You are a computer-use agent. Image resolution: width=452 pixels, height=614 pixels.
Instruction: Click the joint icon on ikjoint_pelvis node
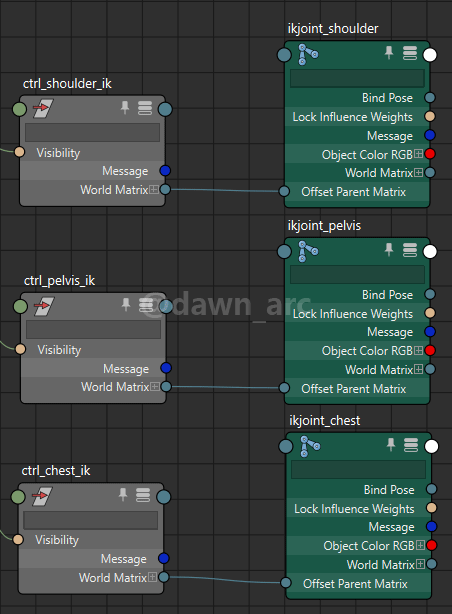(308, 251)
